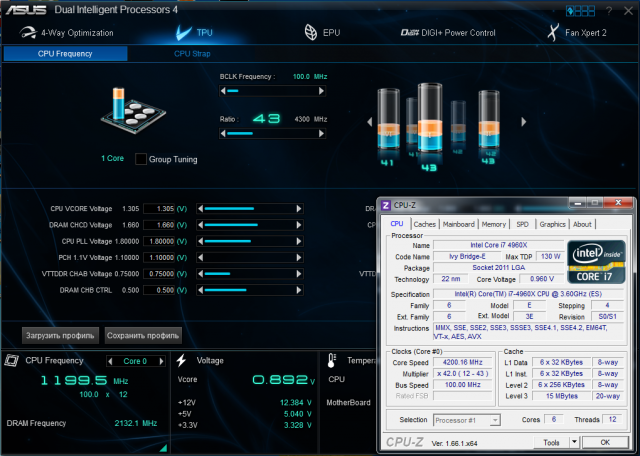640x456 pixels.
Task: Click the Ratio slider track
Action: point(272,133)
